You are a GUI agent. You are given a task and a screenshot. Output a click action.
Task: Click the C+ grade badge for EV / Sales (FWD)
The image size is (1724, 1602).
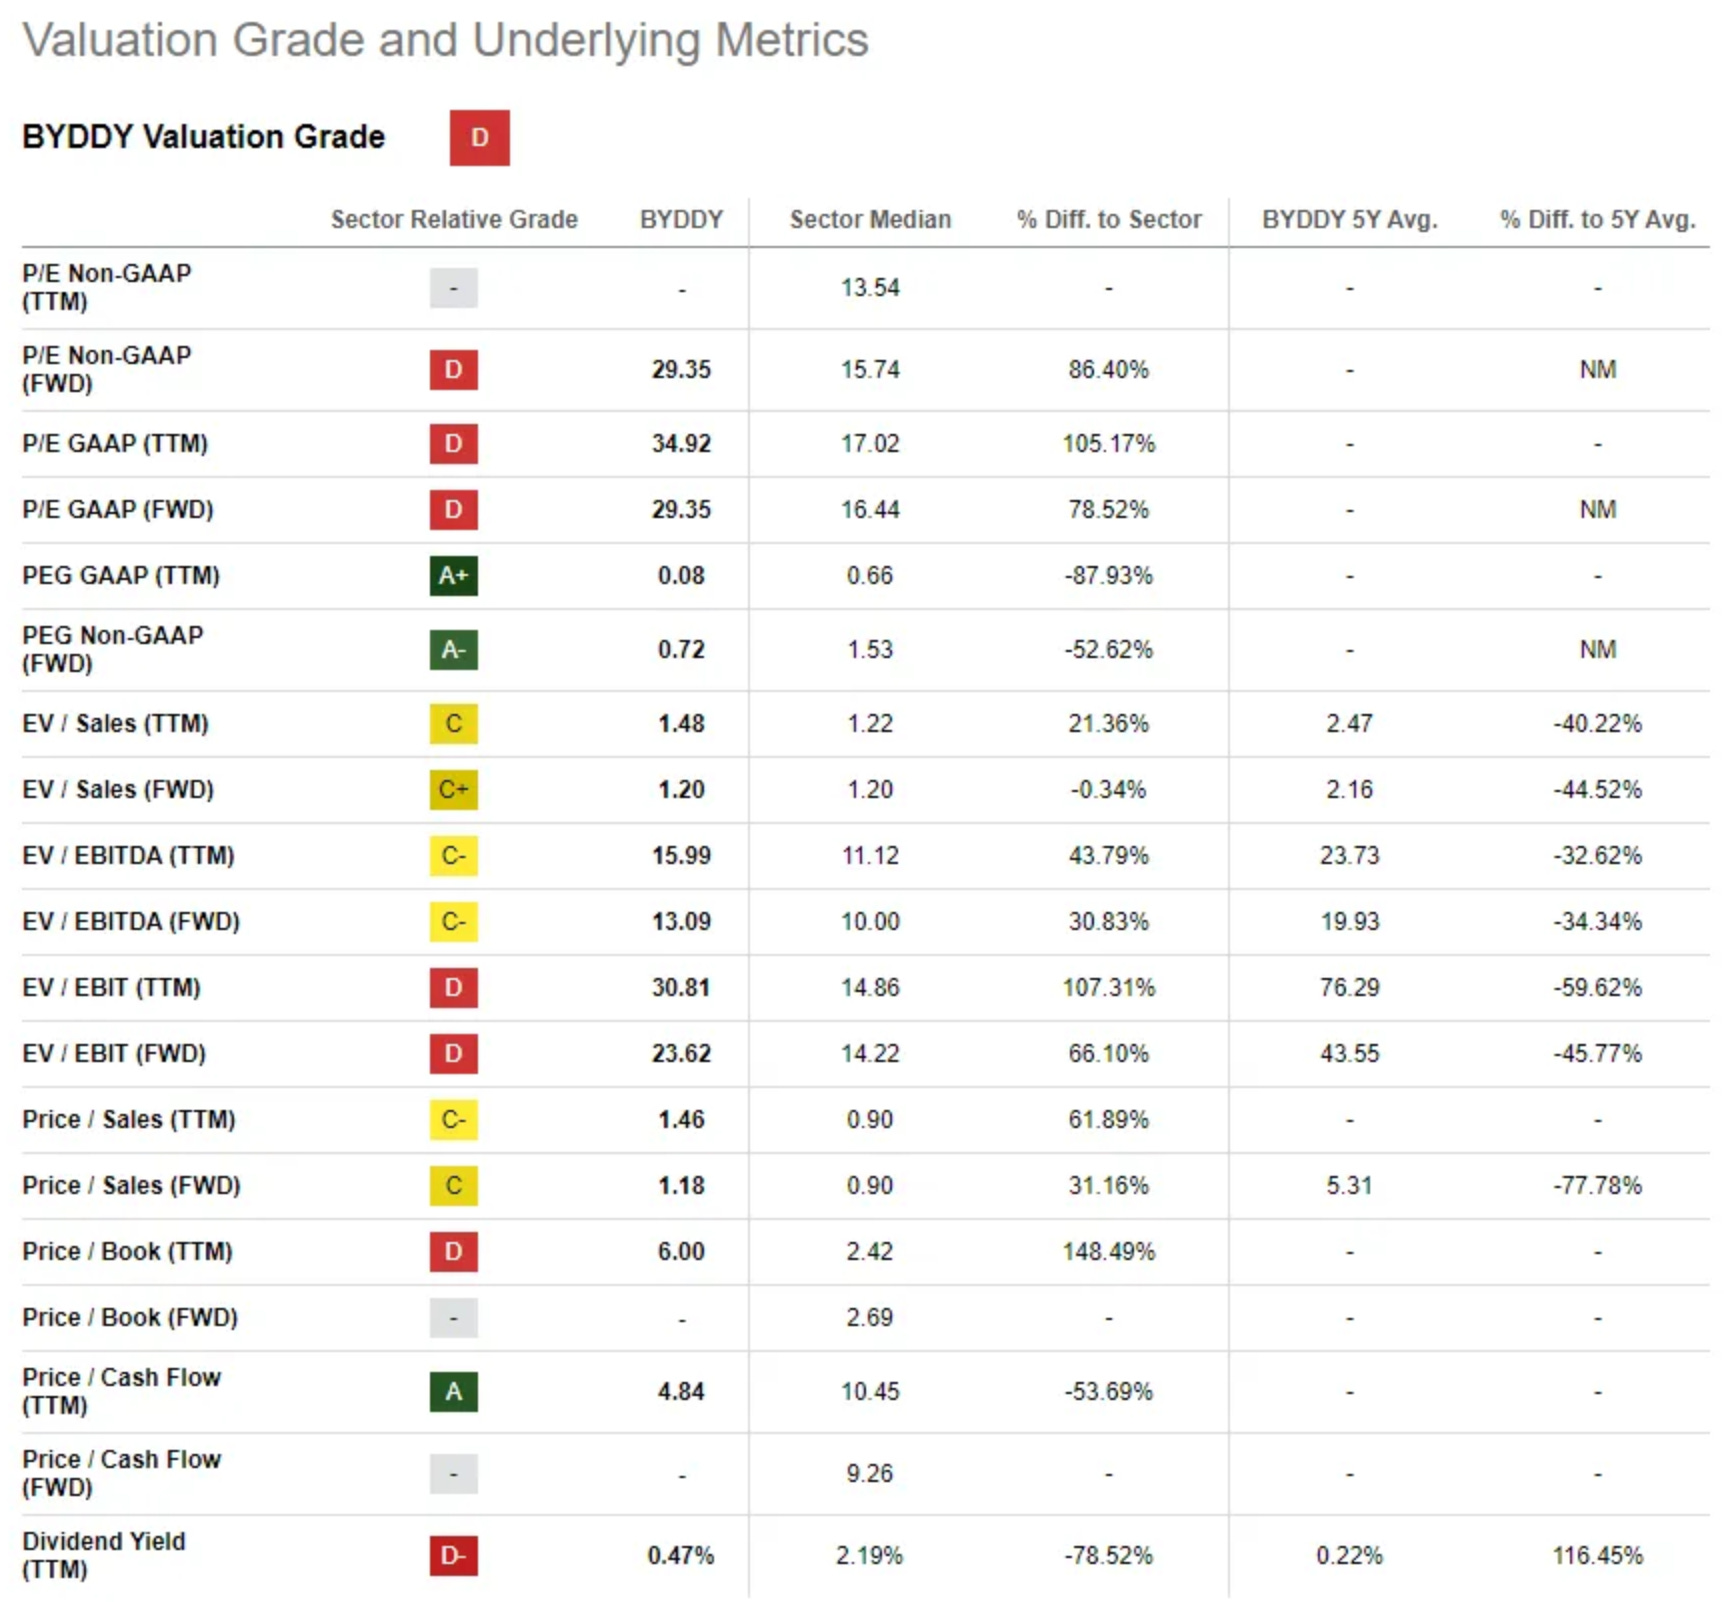coord(453,790)
